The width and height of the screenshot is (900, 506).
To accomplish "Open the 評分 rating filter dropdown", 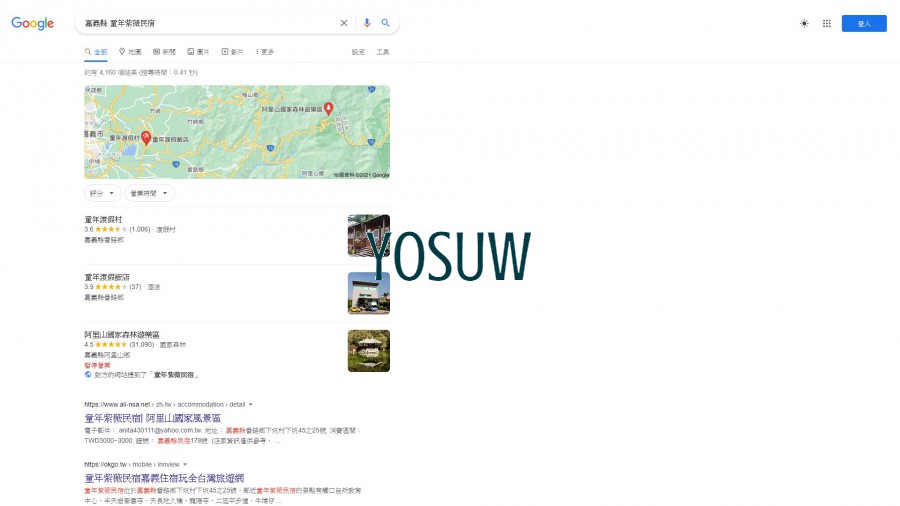I will pos(103,193).
